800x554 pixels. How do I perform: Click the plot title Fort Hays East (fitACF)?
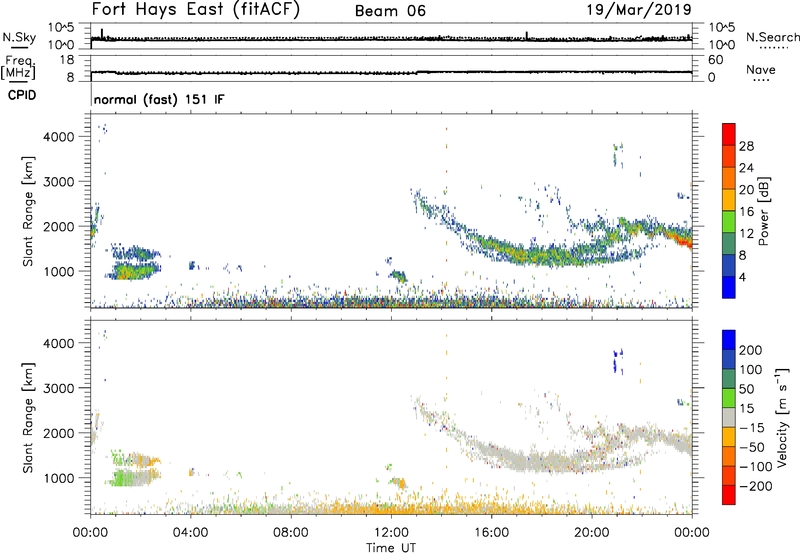196,10
